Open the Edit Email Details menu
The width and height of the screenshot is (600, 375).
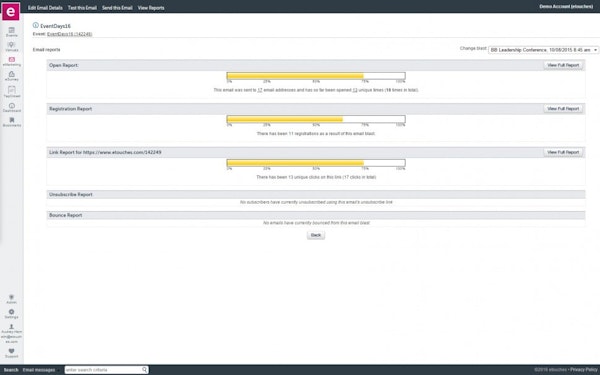click(45, 8)
